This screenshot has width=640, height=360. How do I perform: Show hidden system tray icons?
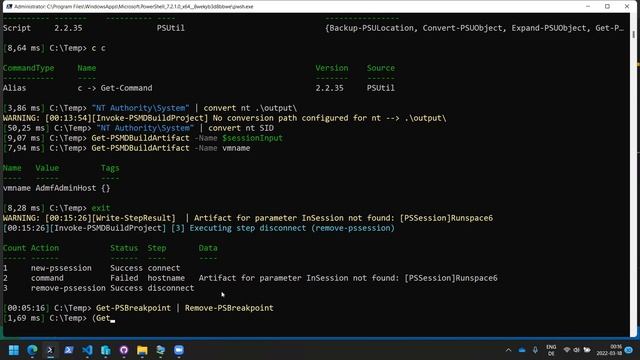point(508,350)
